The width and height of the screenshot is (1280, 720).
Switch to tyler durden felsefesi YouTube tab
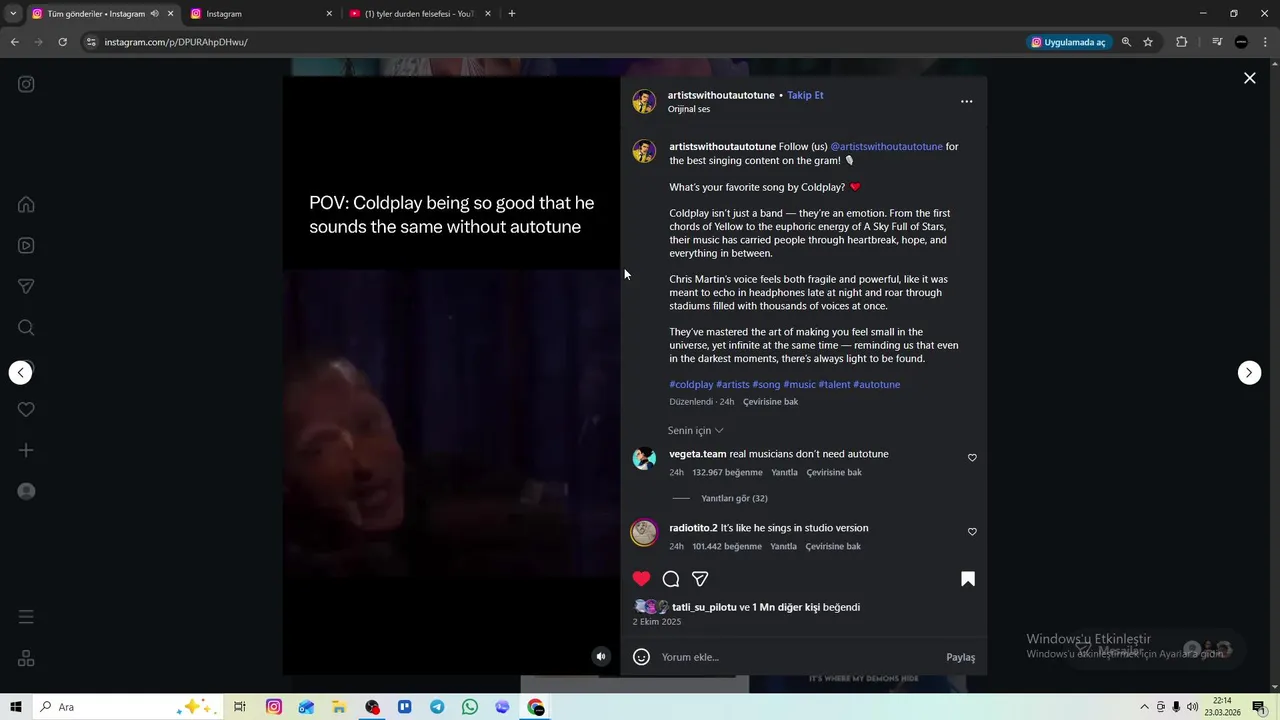419,14
